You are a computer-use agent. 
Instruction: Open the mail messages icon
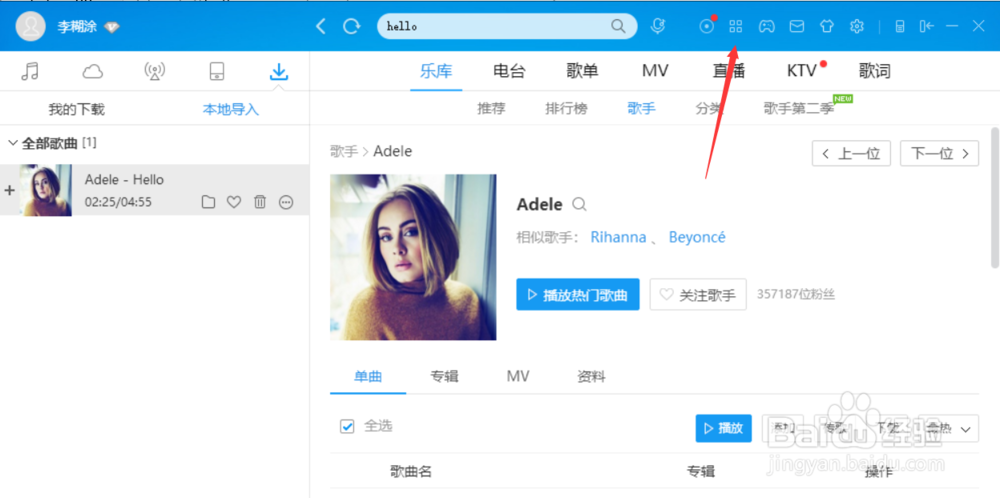[797, 26]
